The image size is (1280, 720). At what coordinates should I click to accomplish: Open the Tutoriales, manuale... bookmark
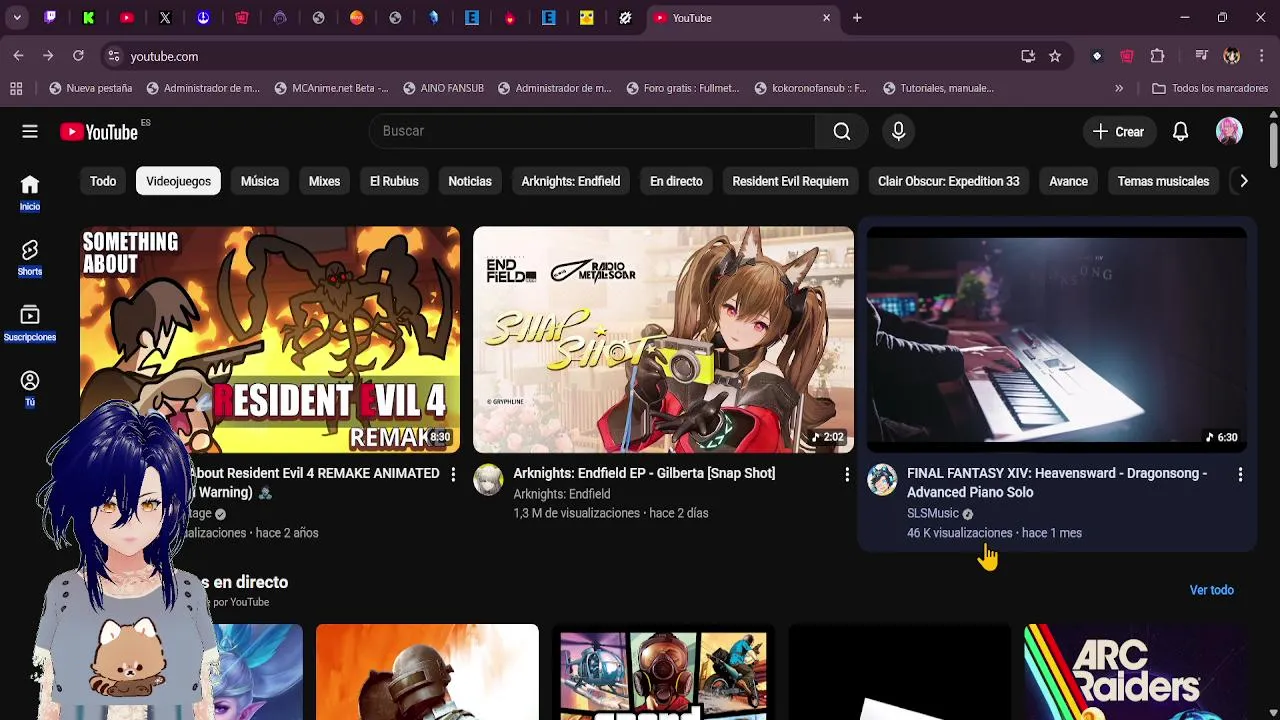pos(938,88)
